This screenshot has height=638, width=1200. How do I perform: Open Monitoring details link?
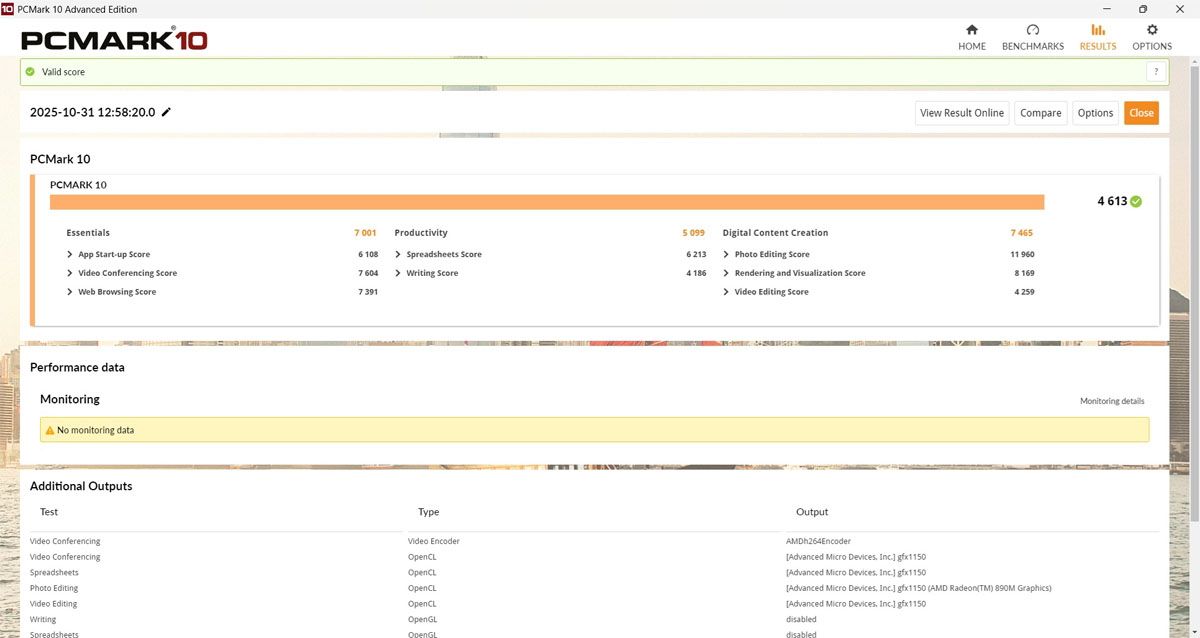pyautogui.click(x=1112, y=401)
